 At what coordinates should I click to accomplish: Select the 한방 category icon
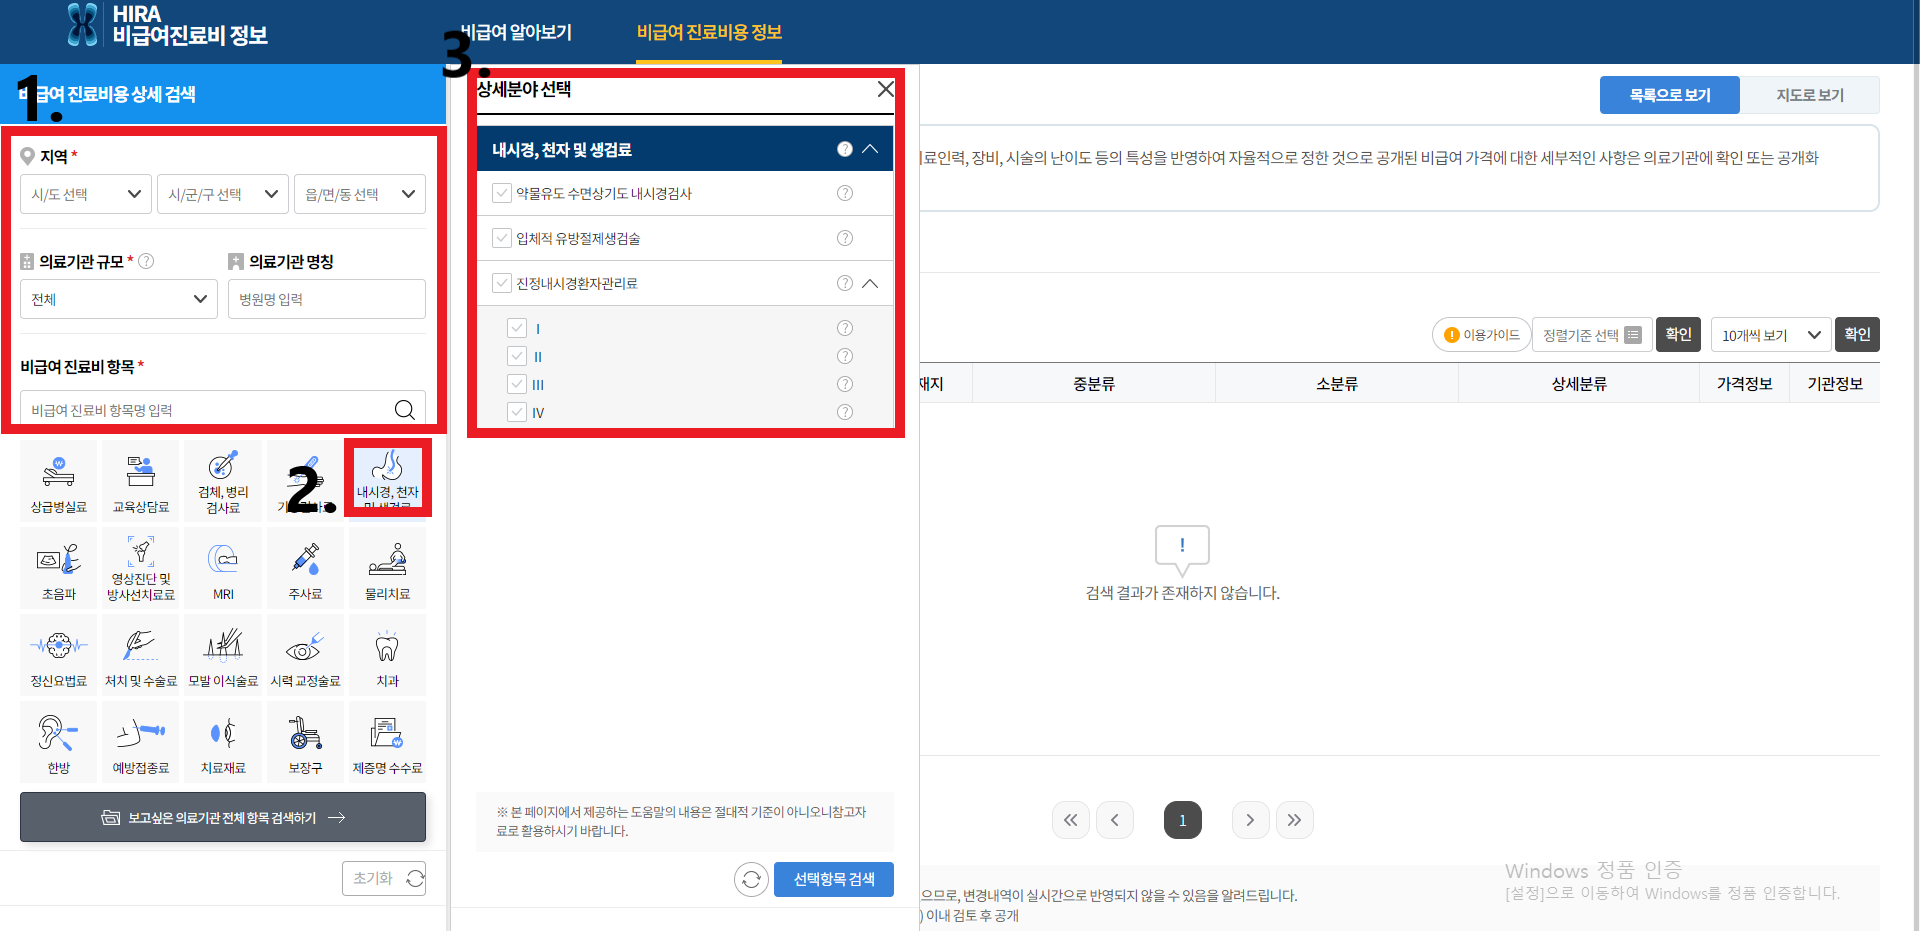point(59,742)
